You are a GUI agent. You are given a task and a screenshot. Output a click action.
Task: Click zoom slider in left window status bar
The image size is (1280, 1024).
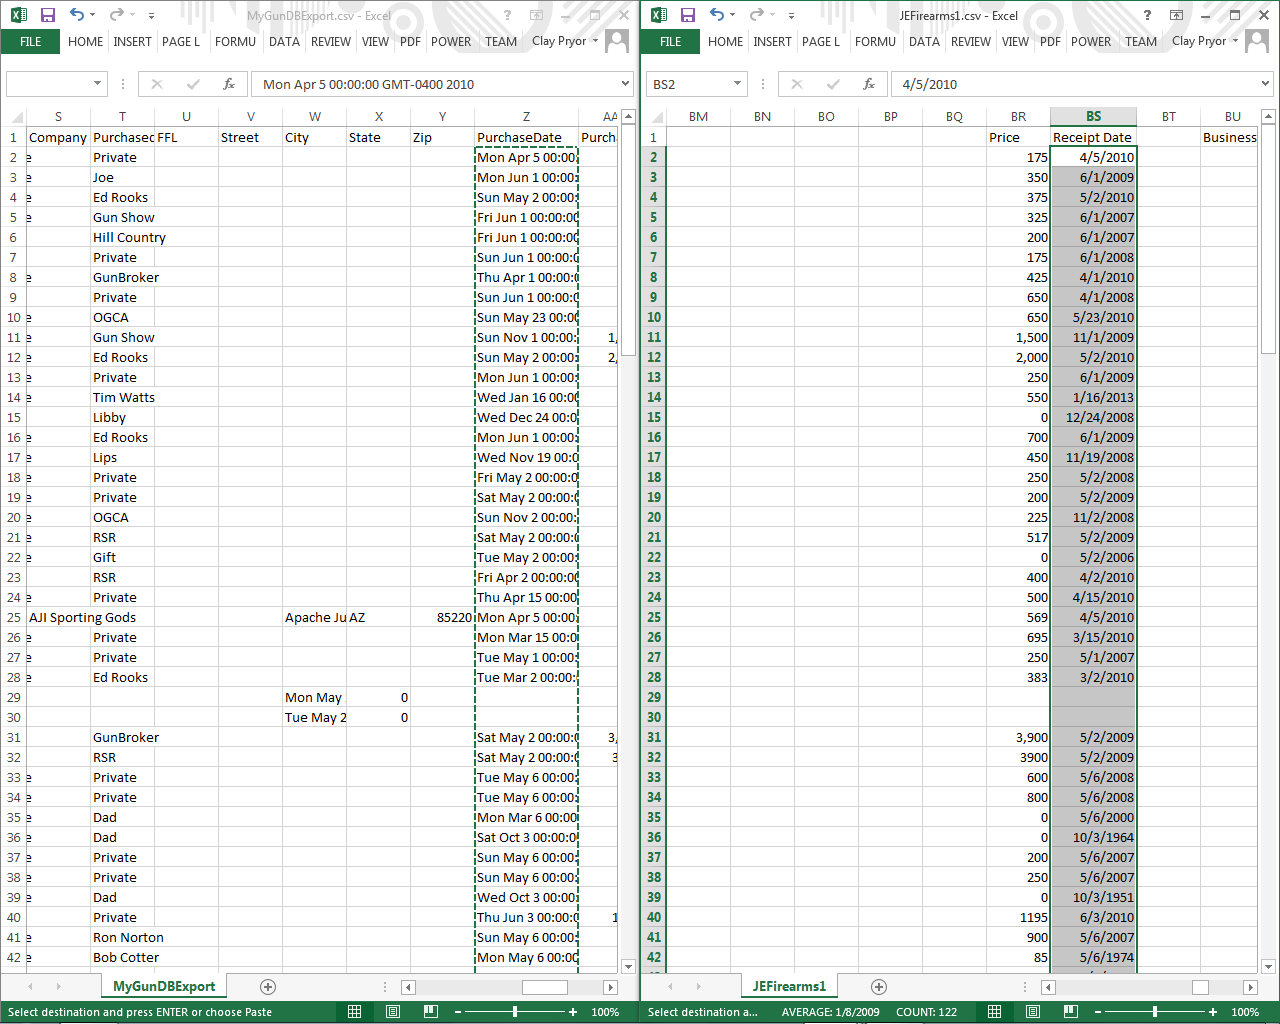[x=515, y=1012]
